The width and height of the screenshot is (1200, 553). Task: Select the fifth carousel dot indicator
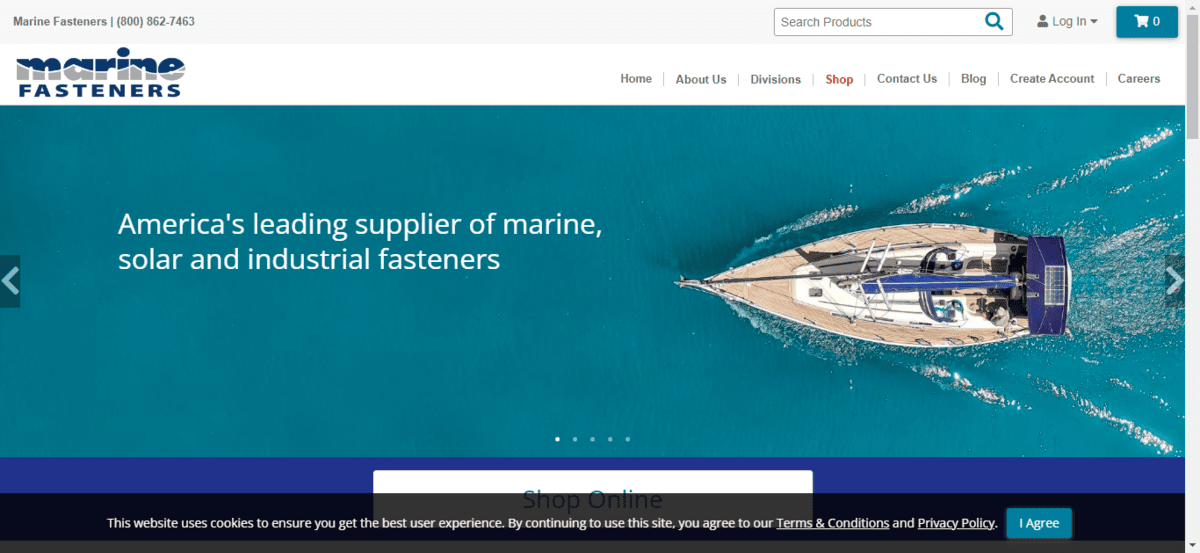click(628, 439)
